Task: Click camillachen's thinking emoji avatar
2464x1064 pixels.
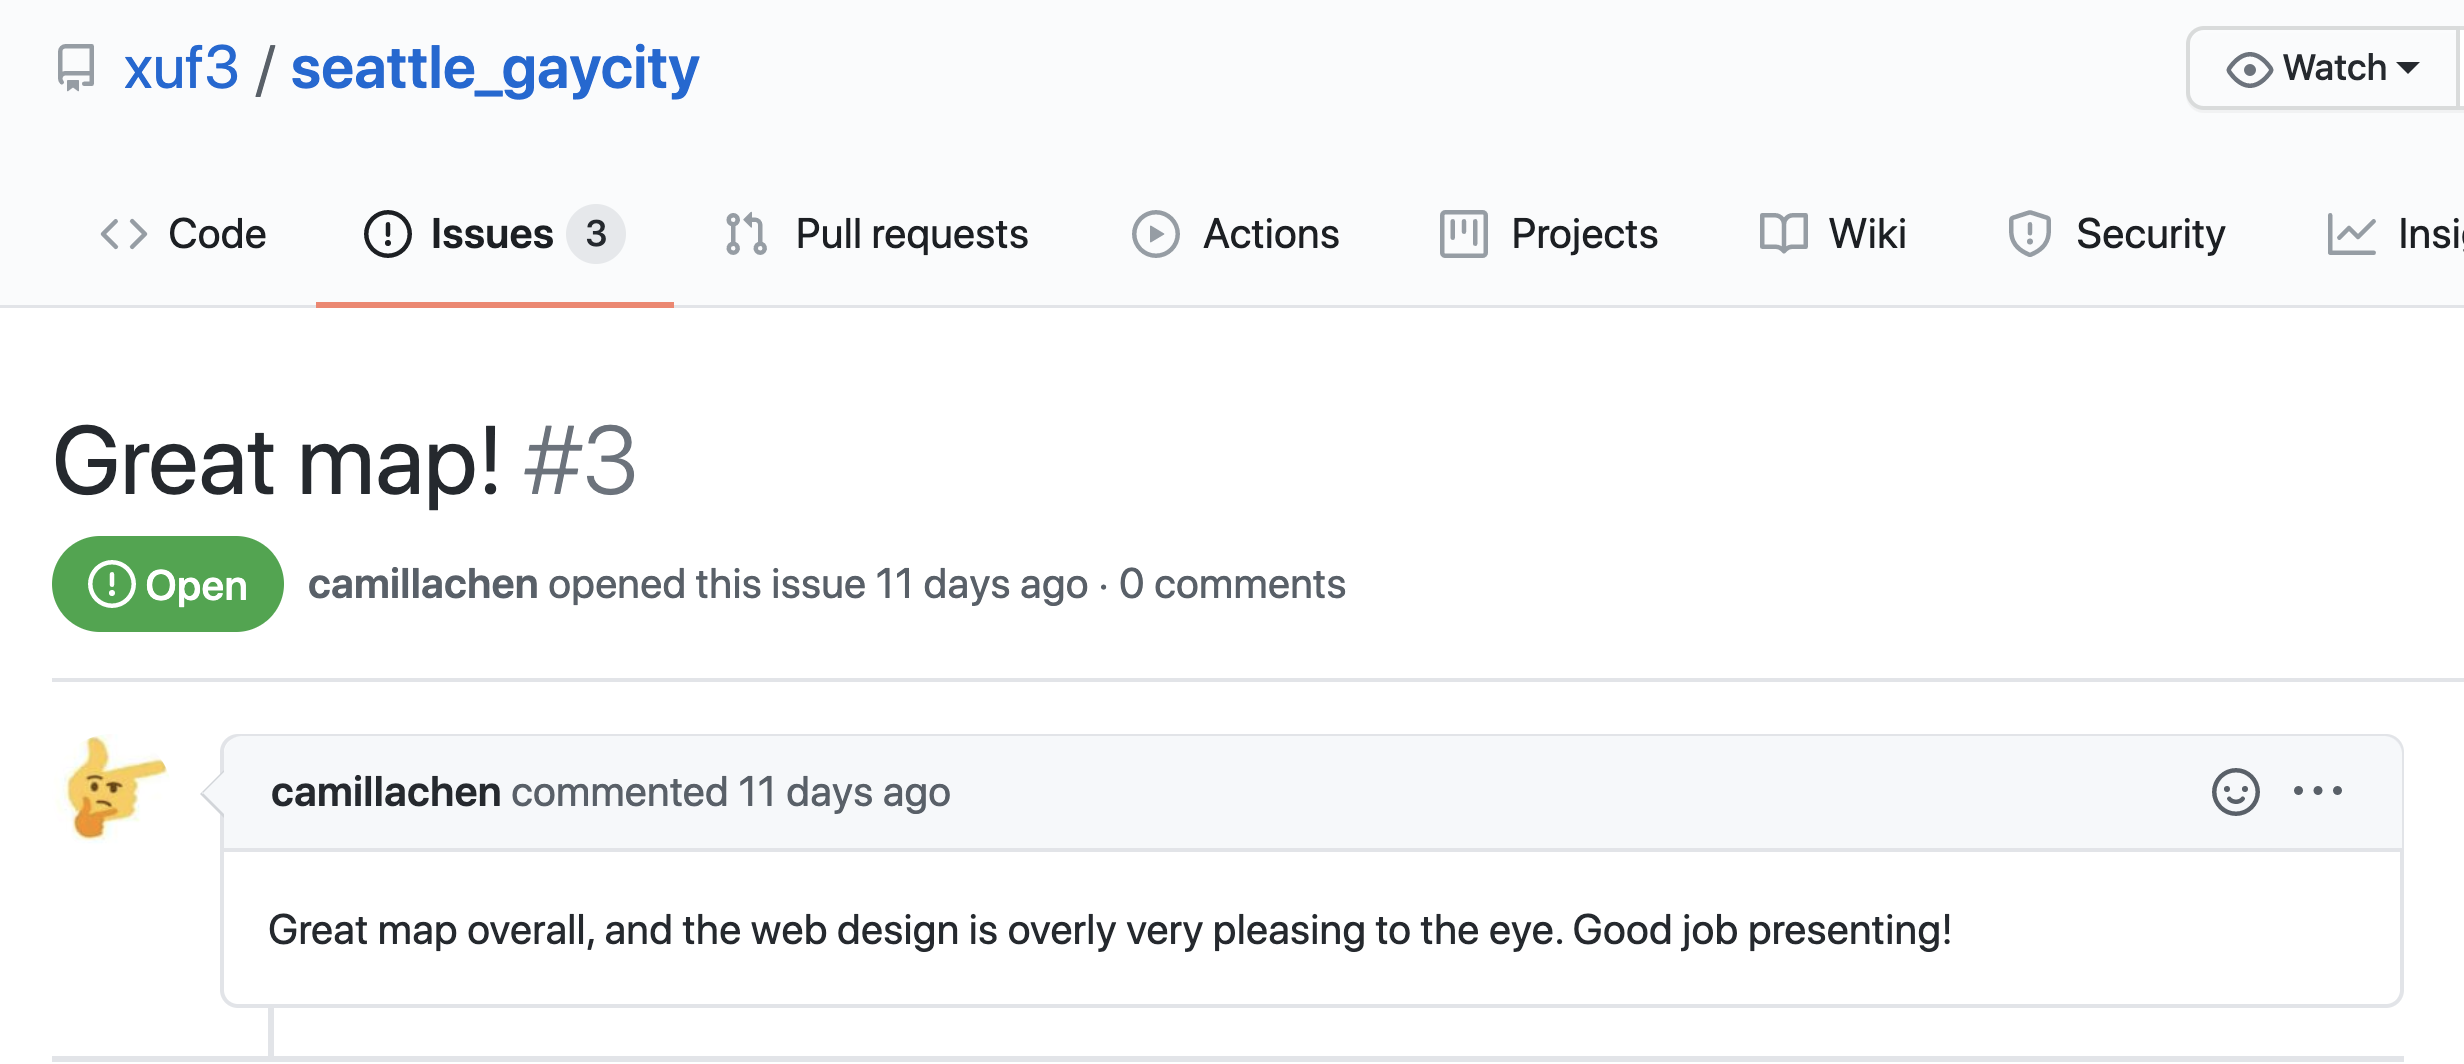Action: (116, 788)
